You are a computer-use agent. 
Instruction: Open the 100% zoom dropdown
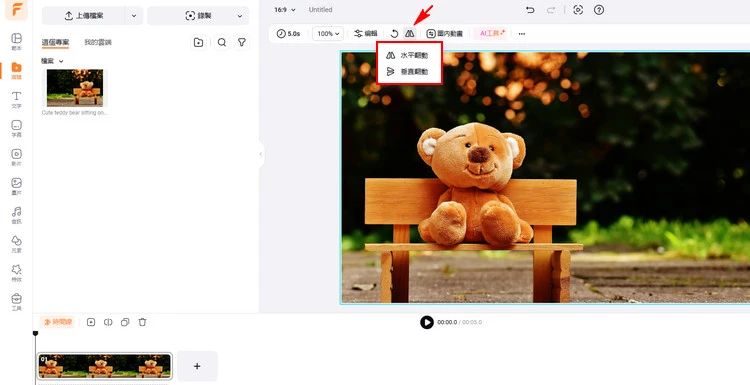[328, 33]
